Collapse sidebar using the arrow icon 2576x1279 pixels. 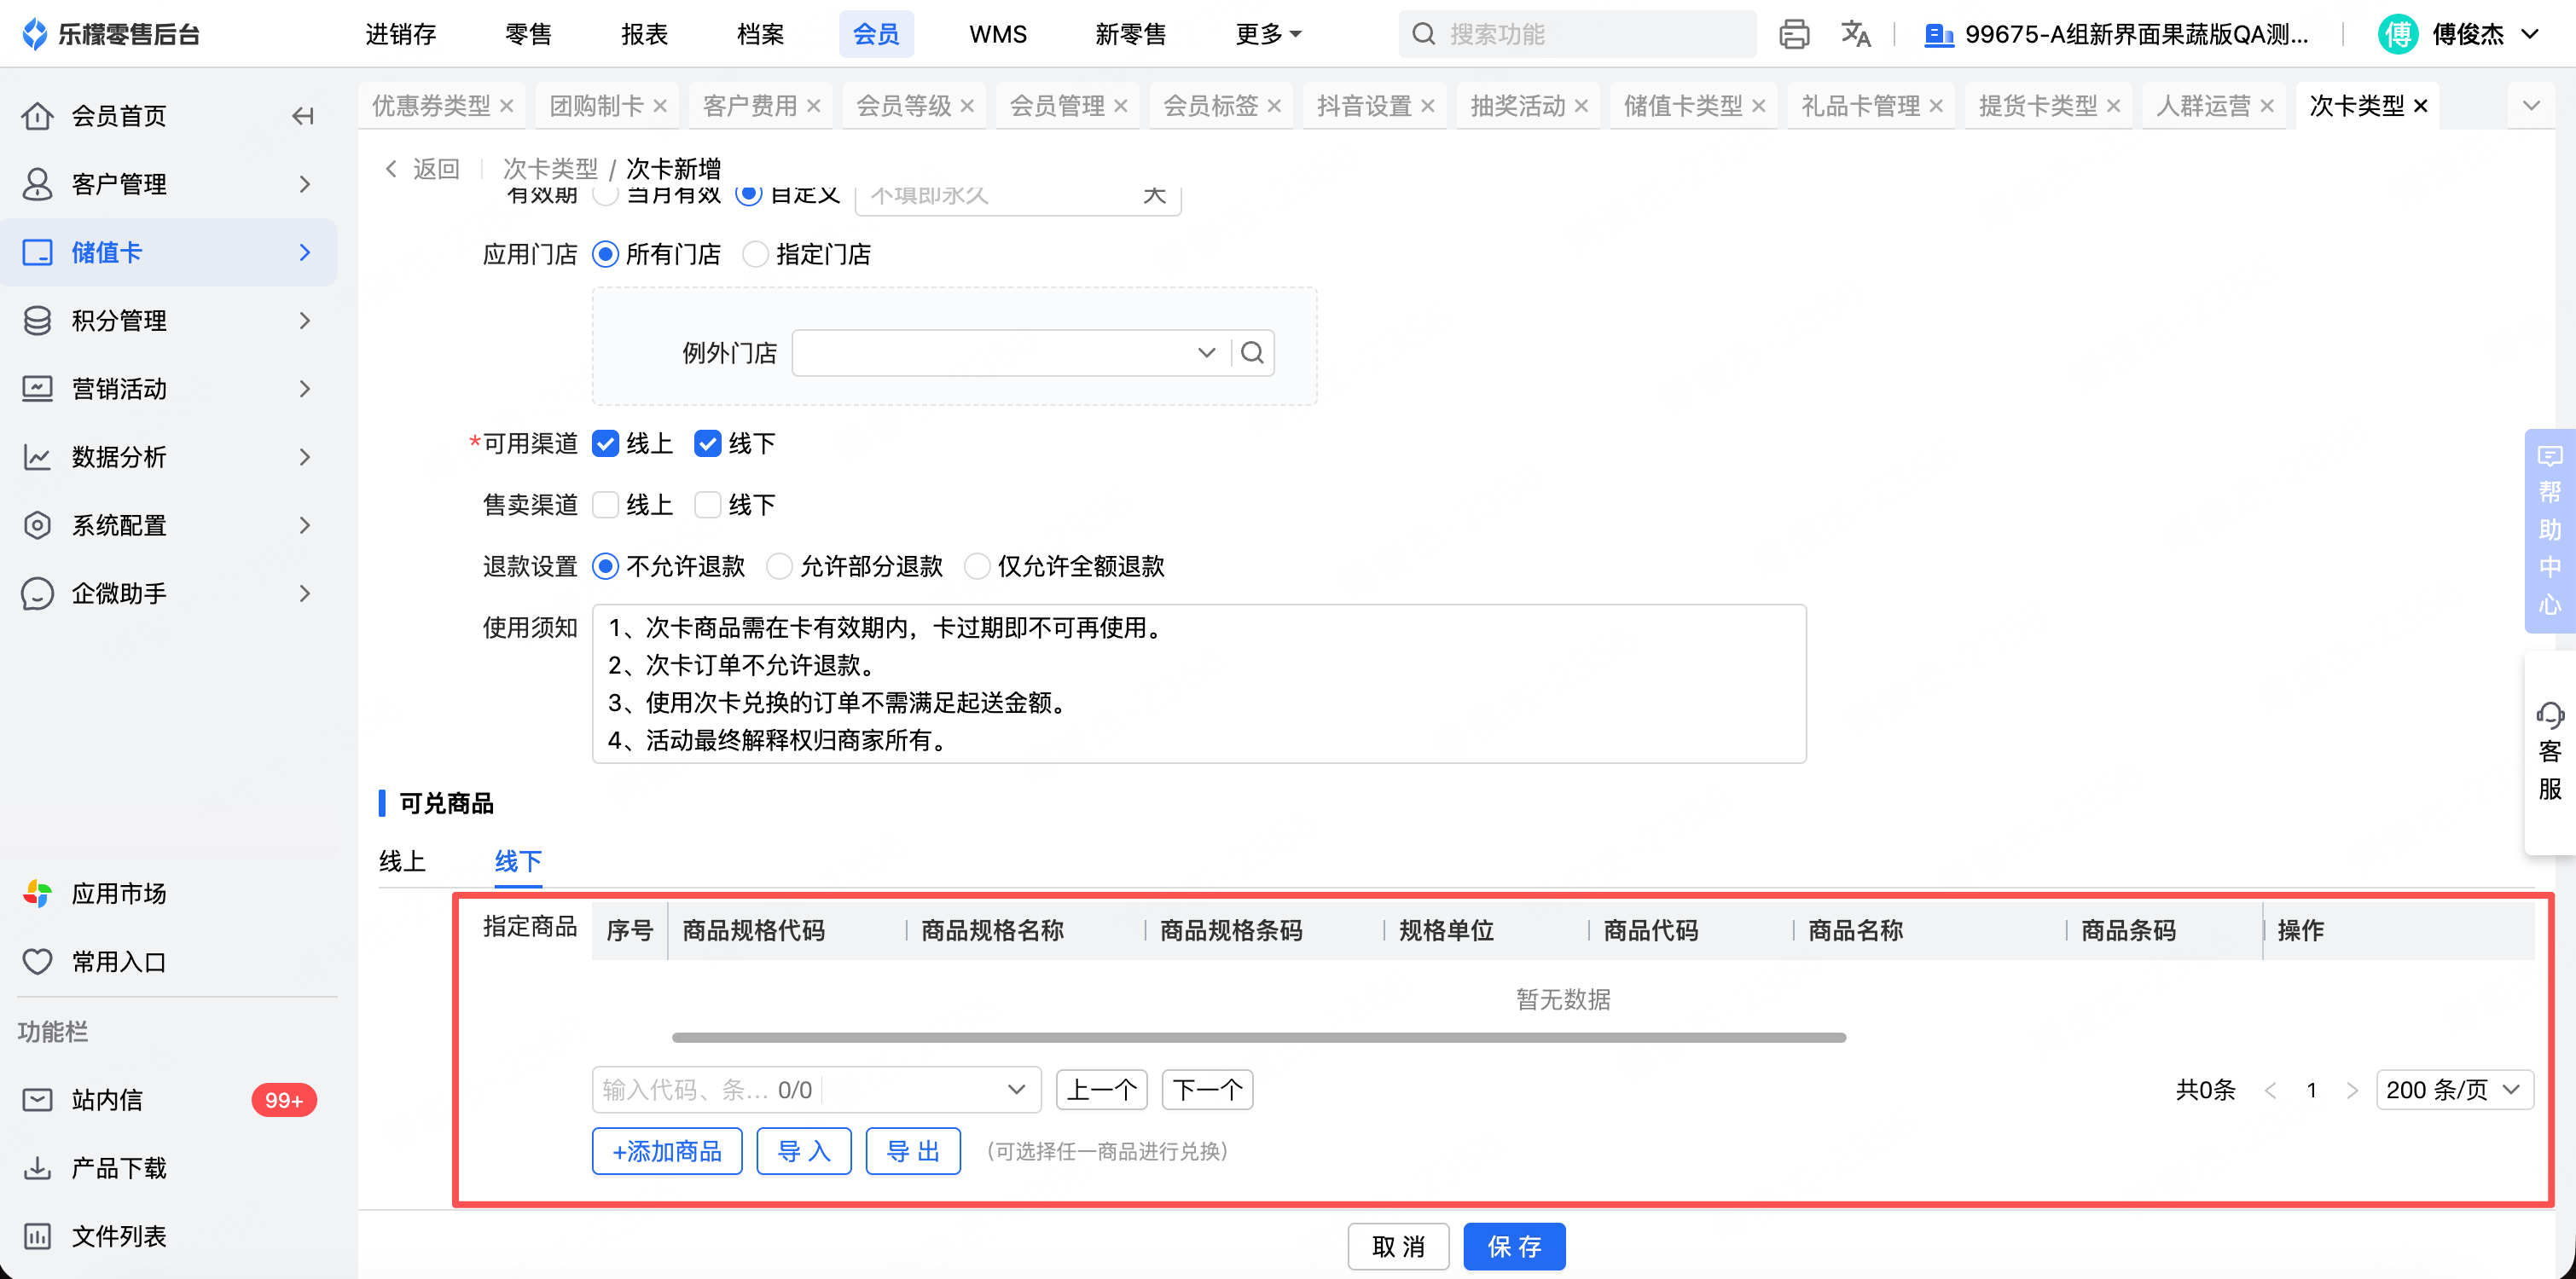coord(303,116)
